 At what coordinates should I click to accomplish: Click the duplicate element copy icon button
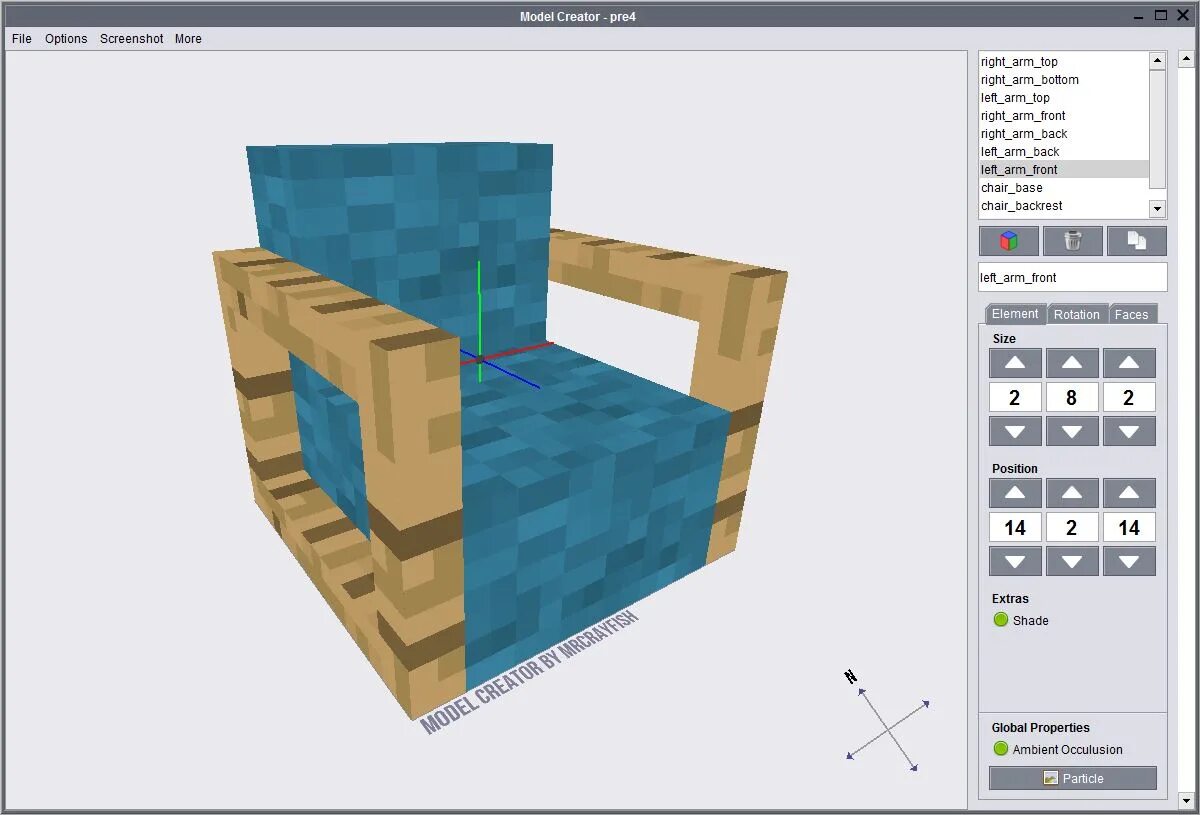pyautogui.click(x=1137, y=241)
